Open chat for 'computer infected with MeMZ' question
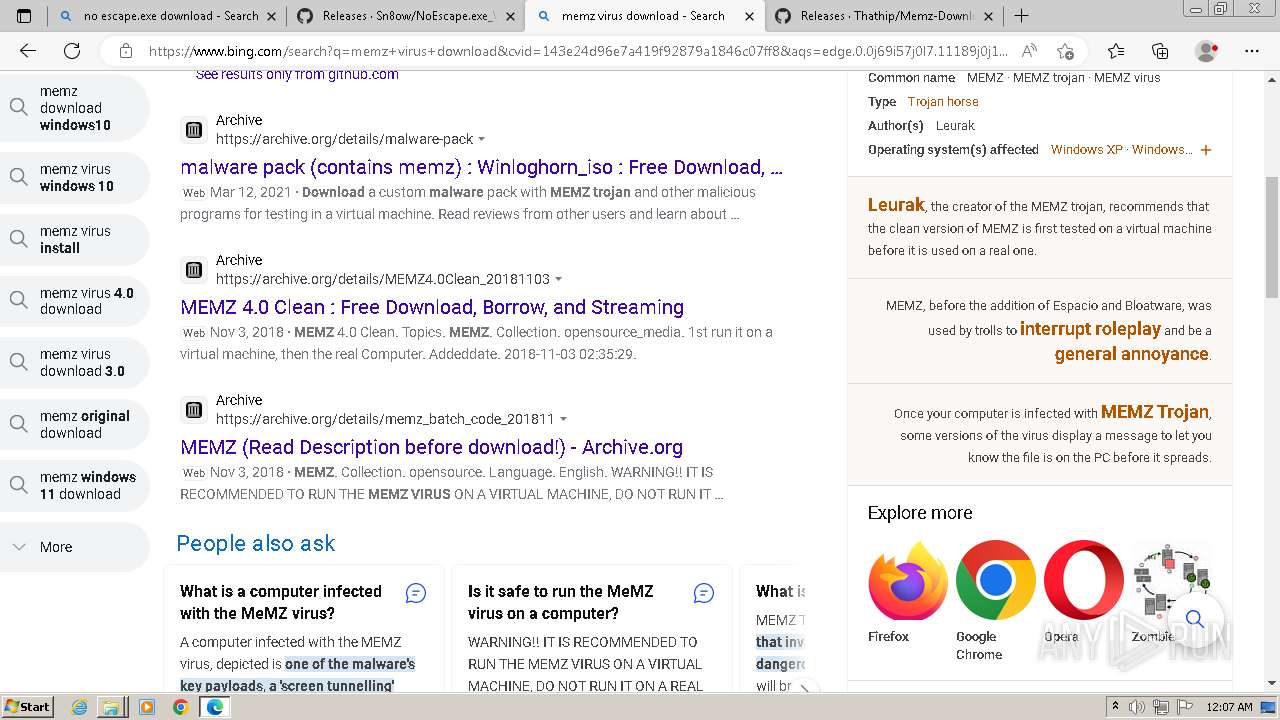 pos(416,593)
